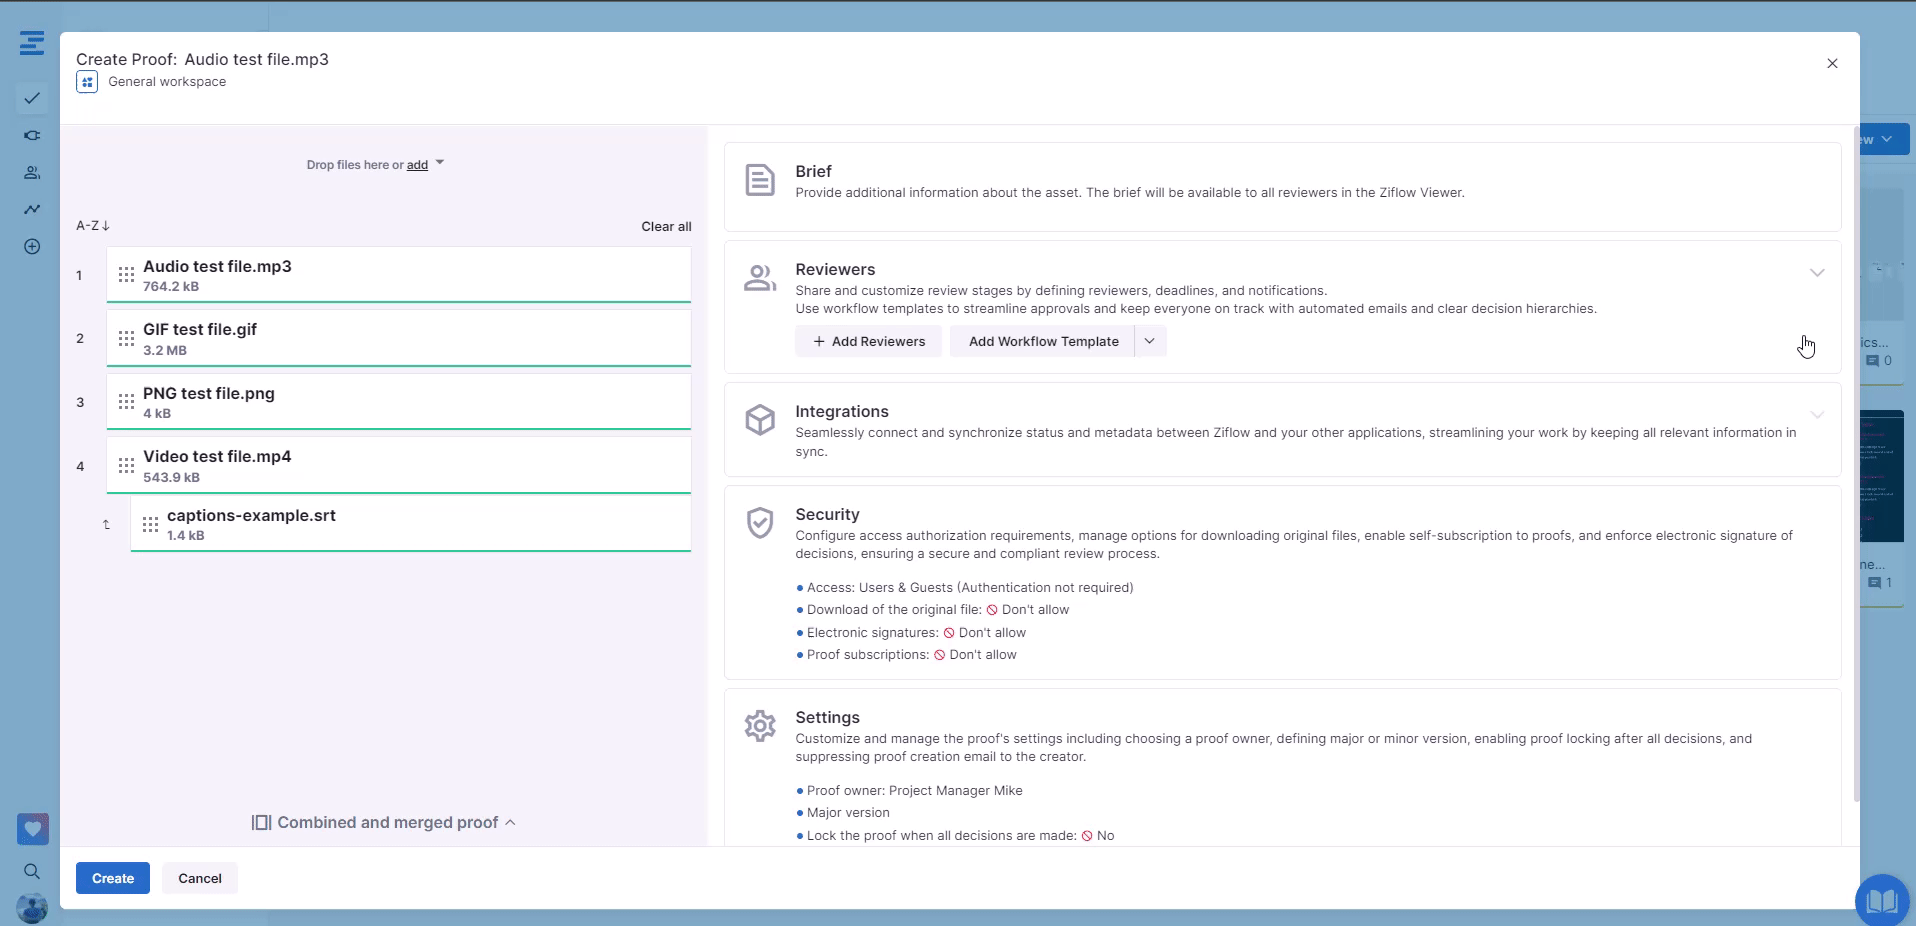Viewport: 1916px width, 926px height.
Task: Open the hamburger menu icon in sidebar
Action: (32, 43)
